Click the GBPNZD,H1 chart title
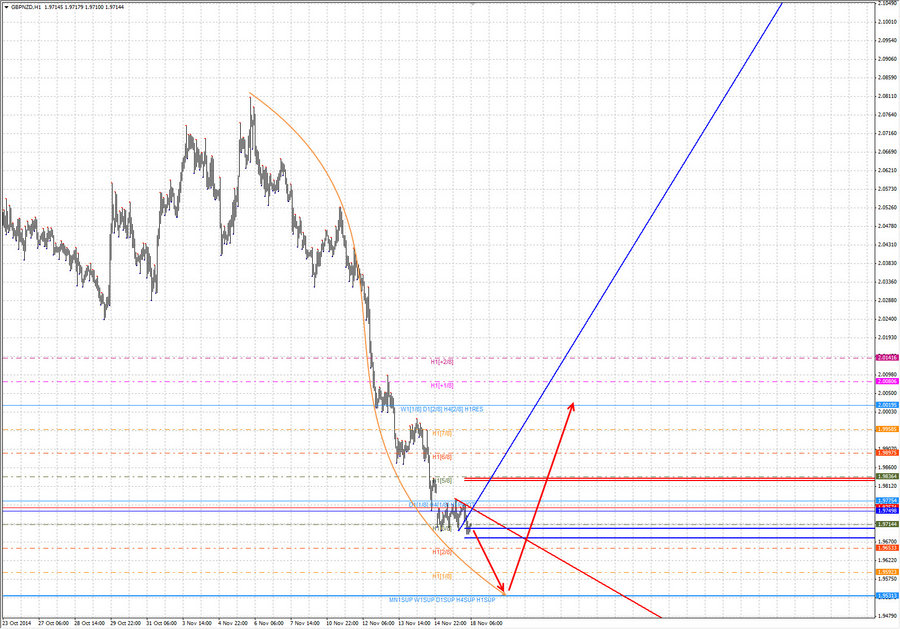 26,7
